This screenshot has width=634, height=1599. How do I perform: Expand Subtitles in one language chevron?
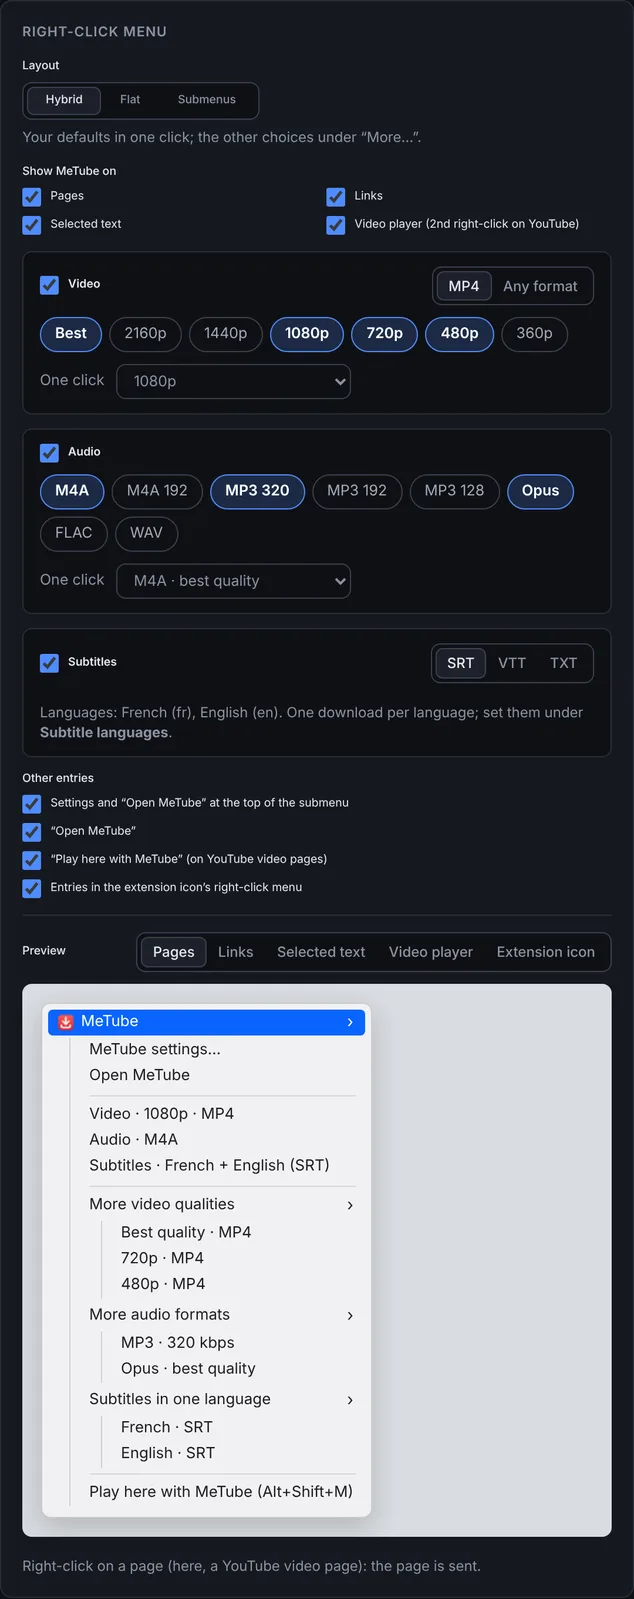point(350,1401)
